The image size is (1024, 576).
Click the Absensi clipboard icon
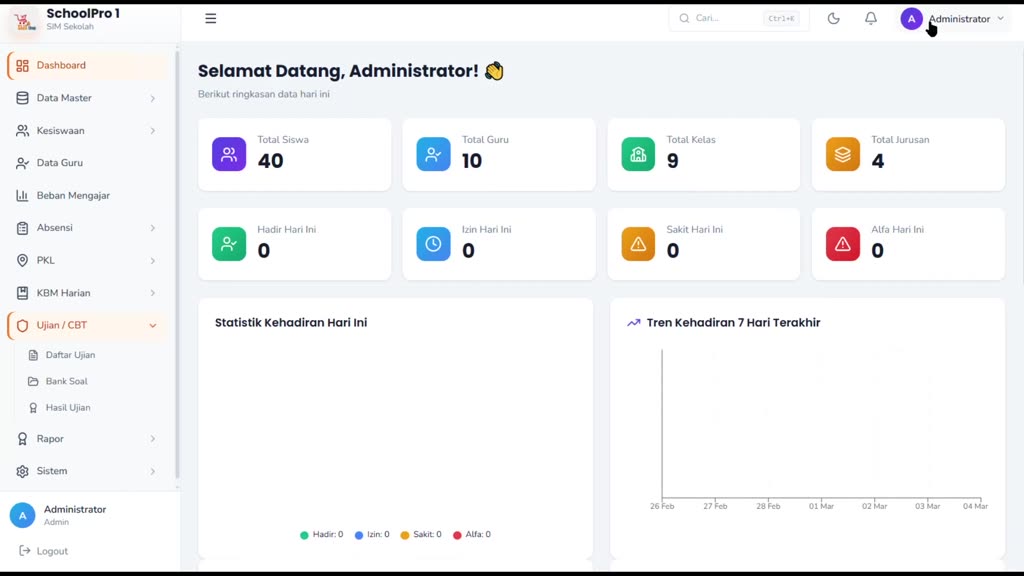coord(22,228)
